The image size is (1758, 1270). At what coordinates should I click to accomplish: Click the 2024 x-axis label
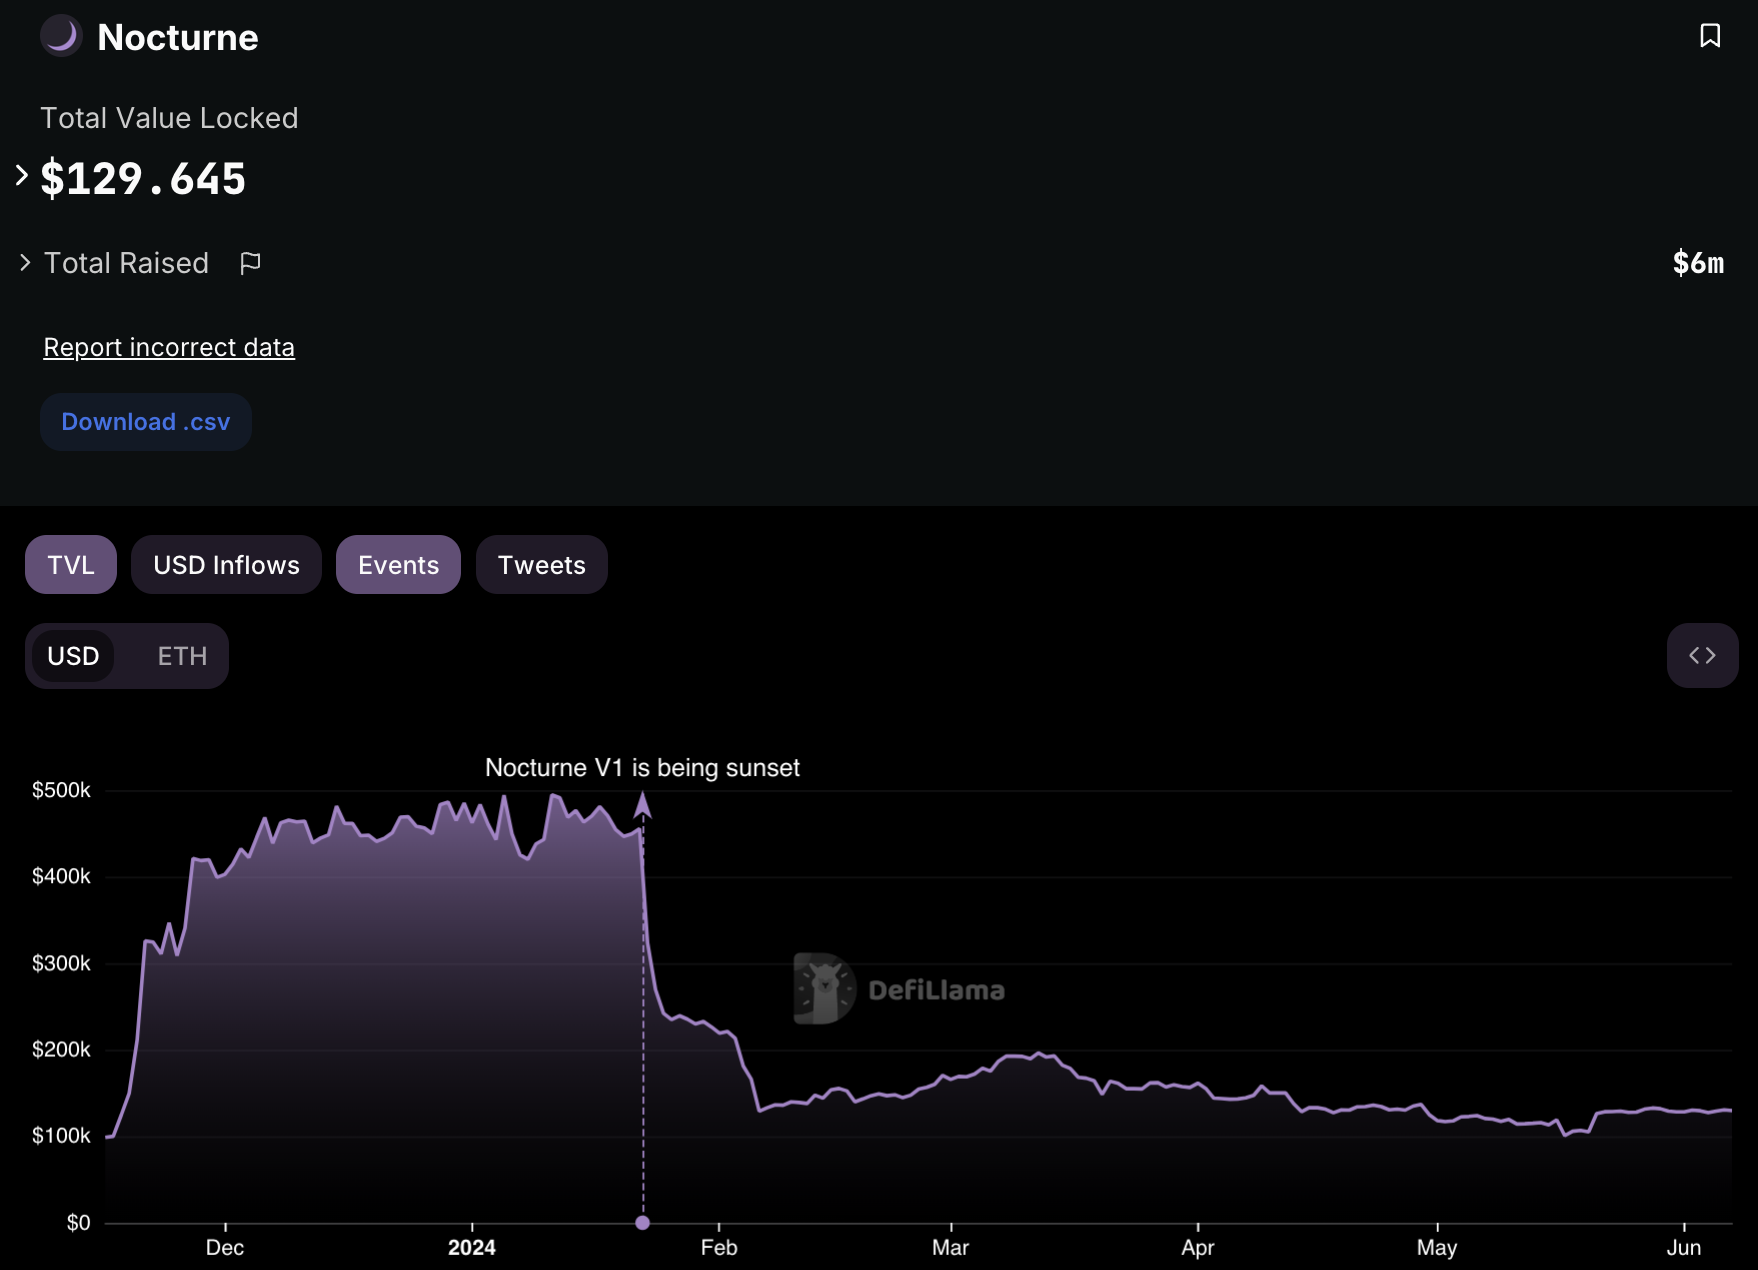472,1247
